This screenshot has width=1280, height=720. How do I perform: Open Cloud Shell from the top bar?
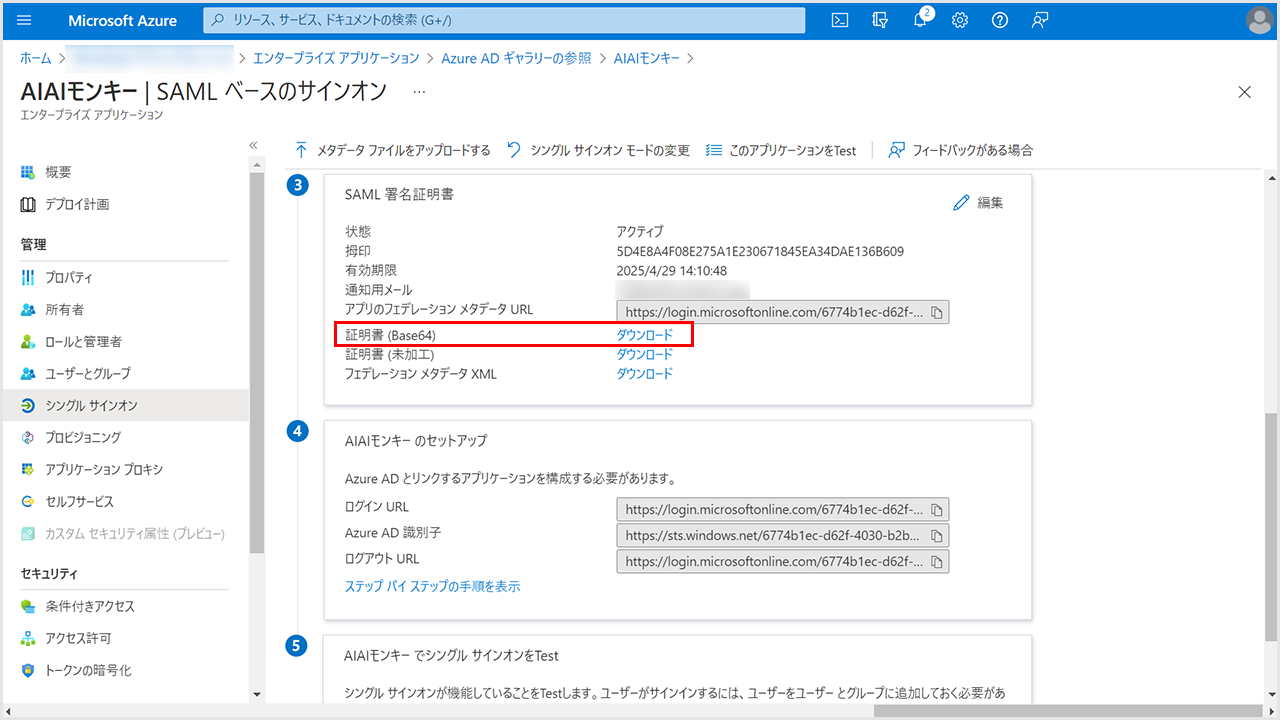[x=841, y=20]
